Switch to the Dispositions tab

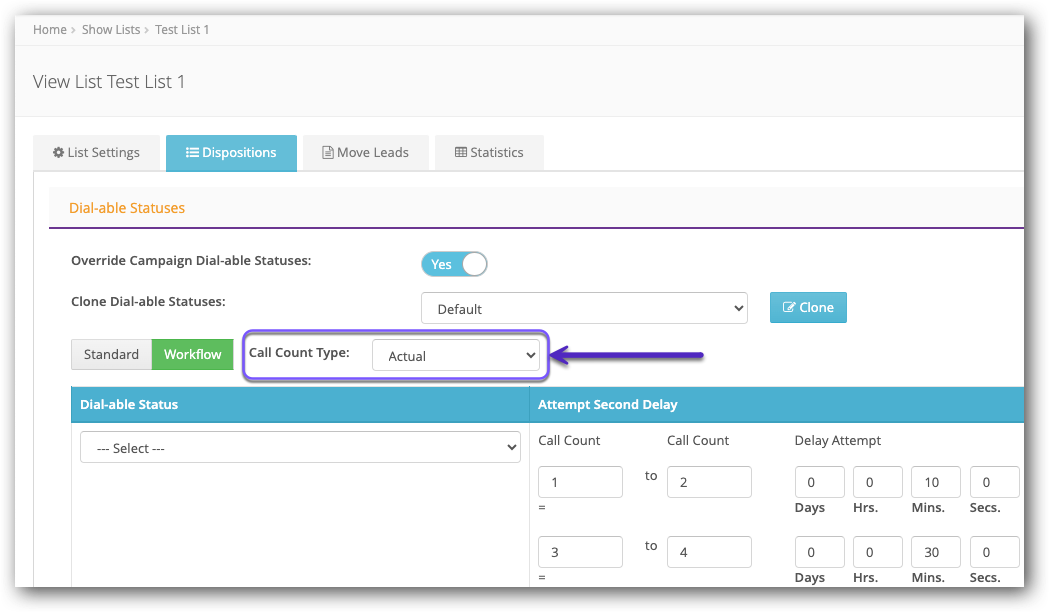231,153
